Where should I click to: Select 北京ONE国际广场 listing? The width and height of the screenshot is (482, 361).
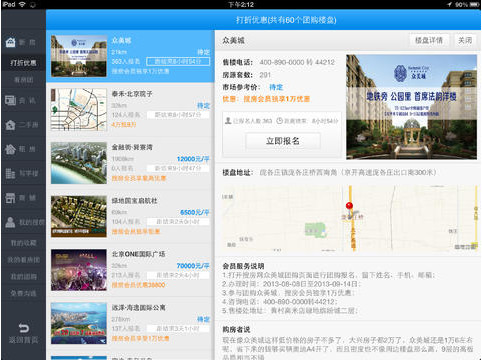point(130,270)
